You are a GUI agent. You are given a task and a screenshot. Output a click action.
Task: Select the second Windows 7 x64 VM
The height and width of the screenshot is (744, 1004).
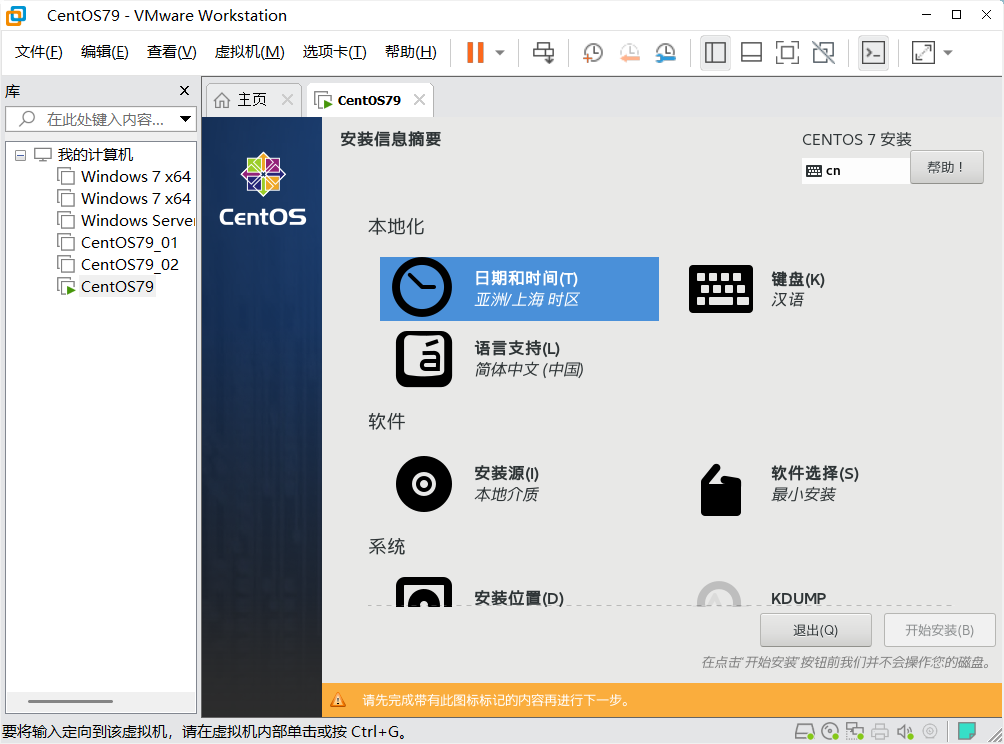point(135,198)
